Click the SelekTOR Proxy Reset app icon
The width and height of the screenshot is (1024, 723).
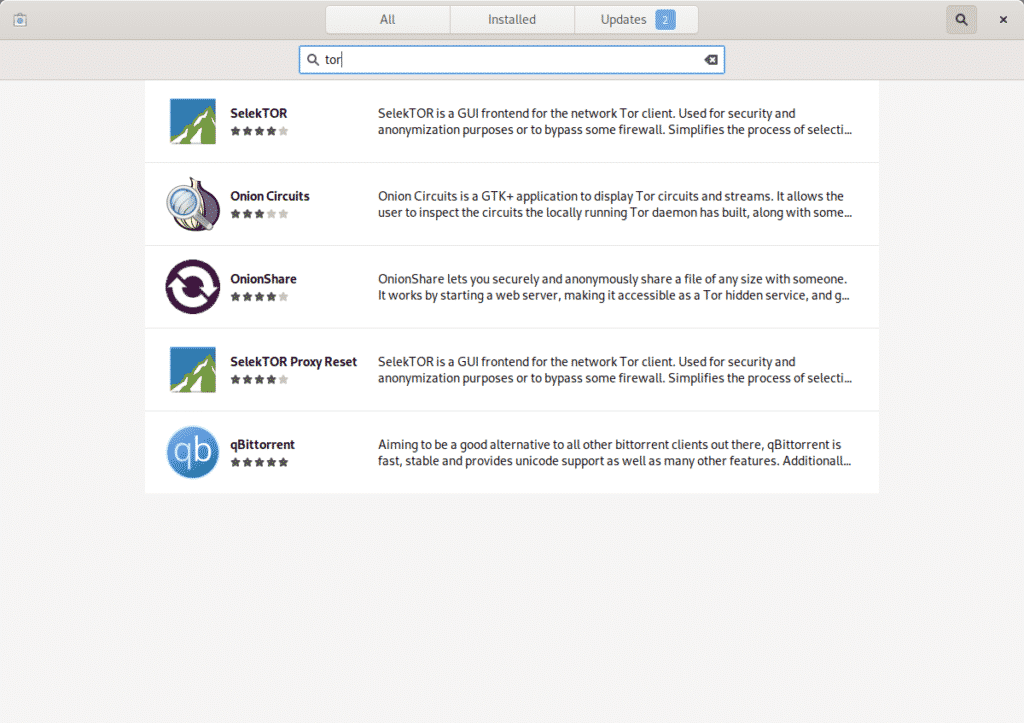(193, 370)
